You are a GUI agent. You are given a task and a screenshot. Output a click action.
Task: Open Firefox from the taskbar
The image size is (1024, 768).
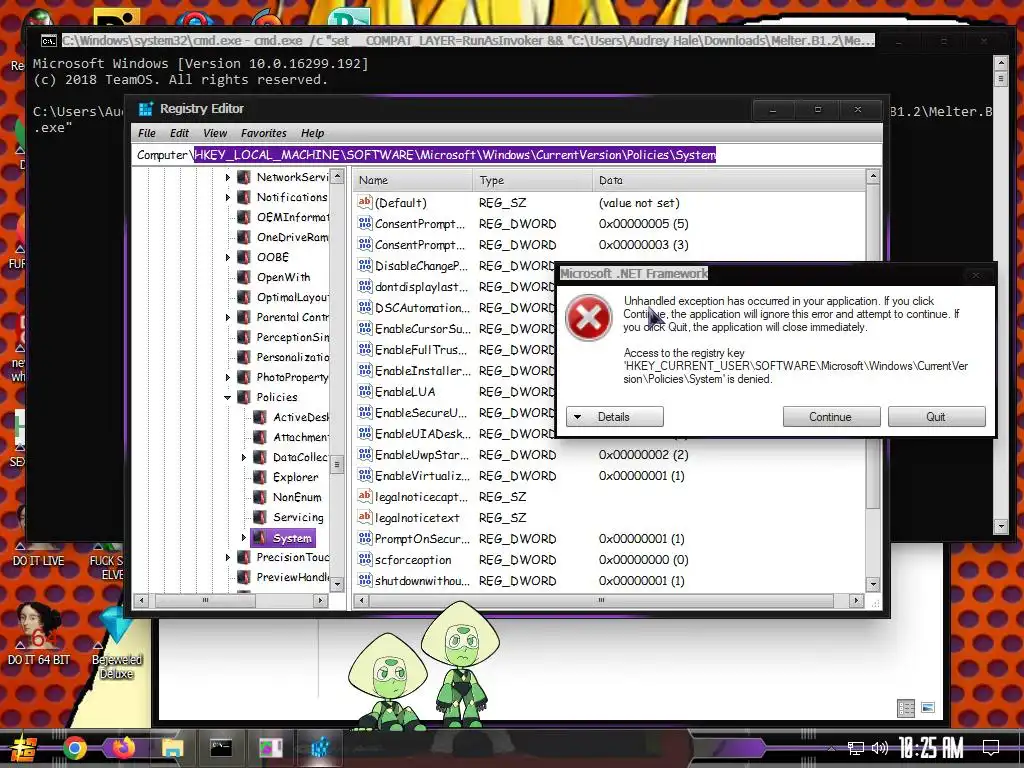pos(122,748)
